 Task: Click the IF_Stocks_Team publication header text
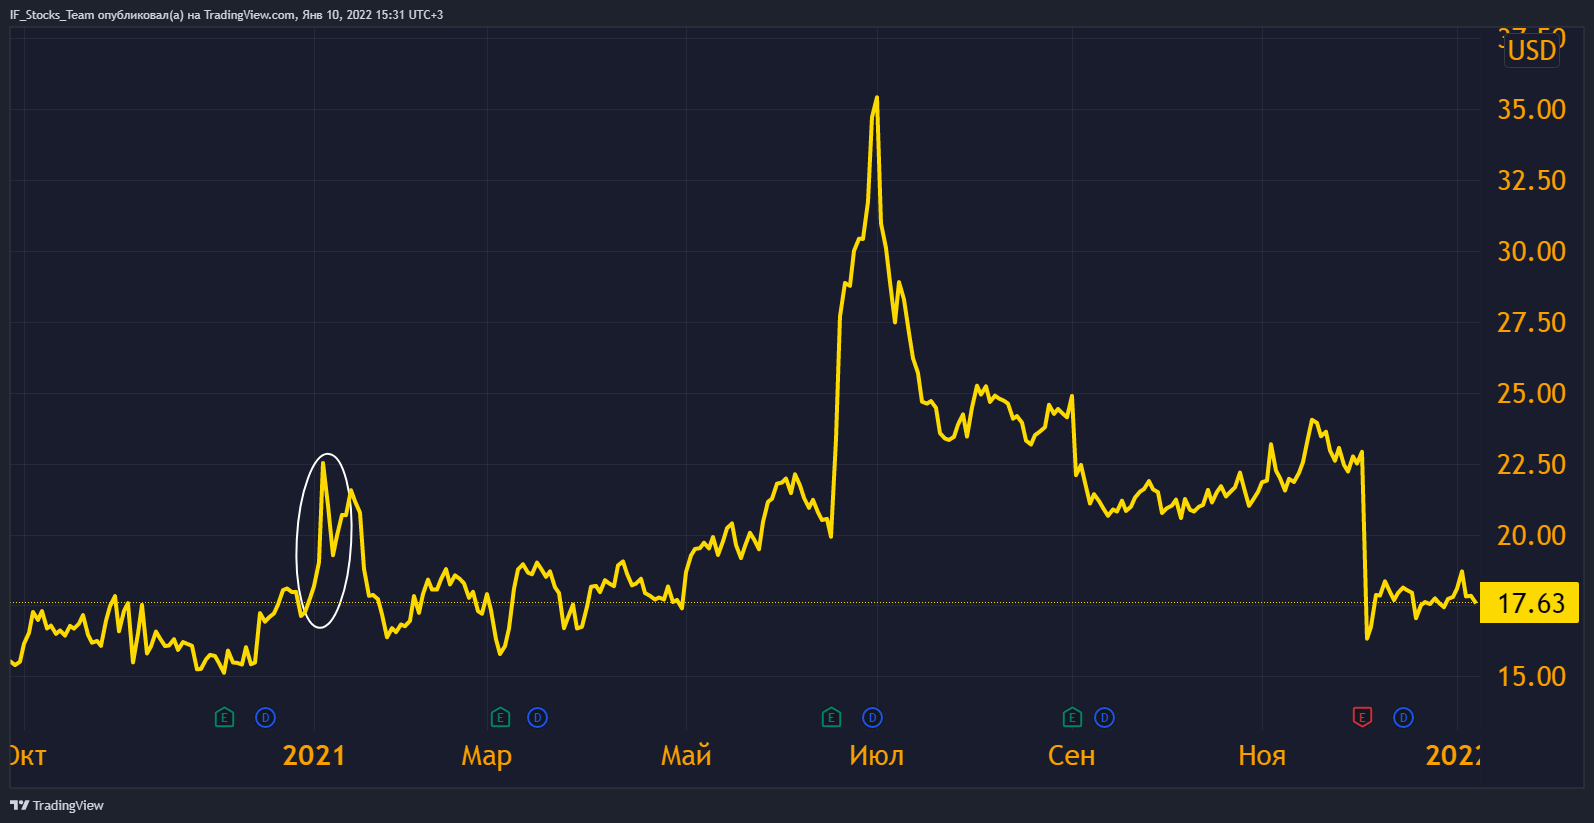[x=226, y=15]
